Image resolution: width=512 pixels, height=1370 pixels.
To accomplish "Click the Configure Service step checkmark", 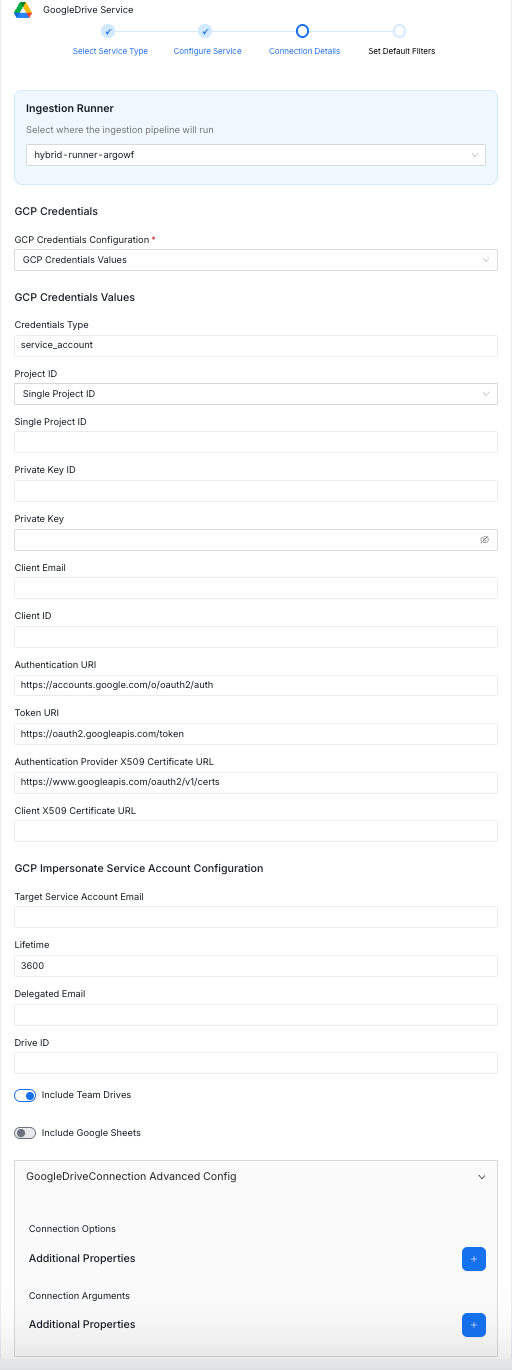I will (205, 31).
